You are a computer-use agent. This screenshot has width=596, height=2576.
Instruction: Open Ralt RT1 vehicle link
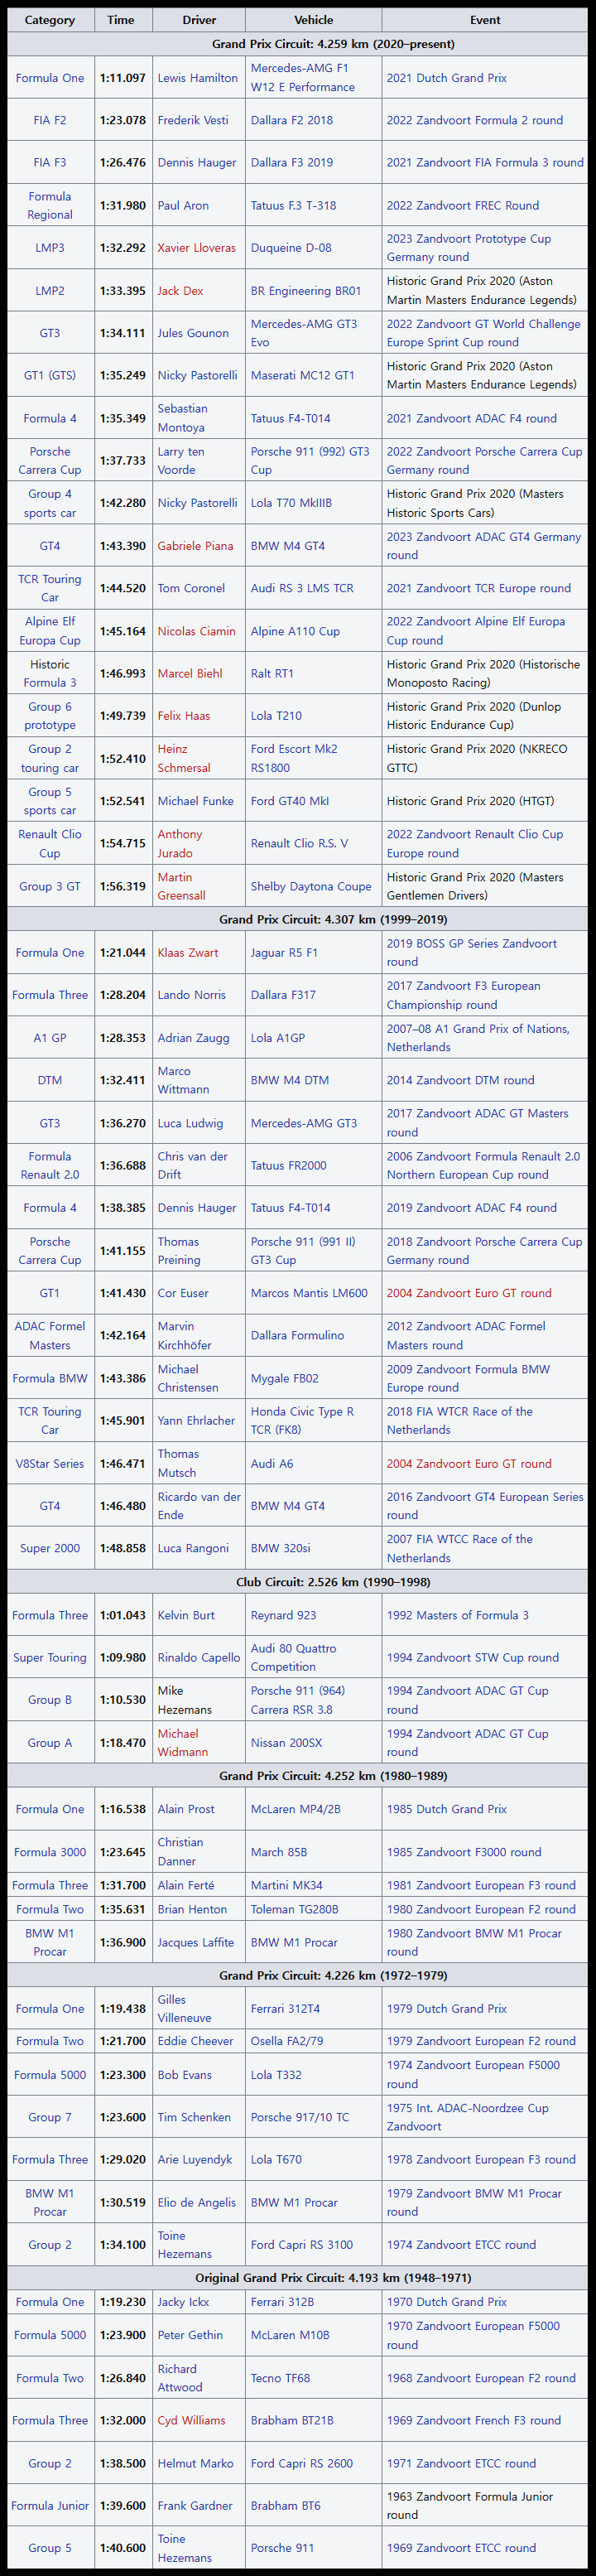[272, 673]
